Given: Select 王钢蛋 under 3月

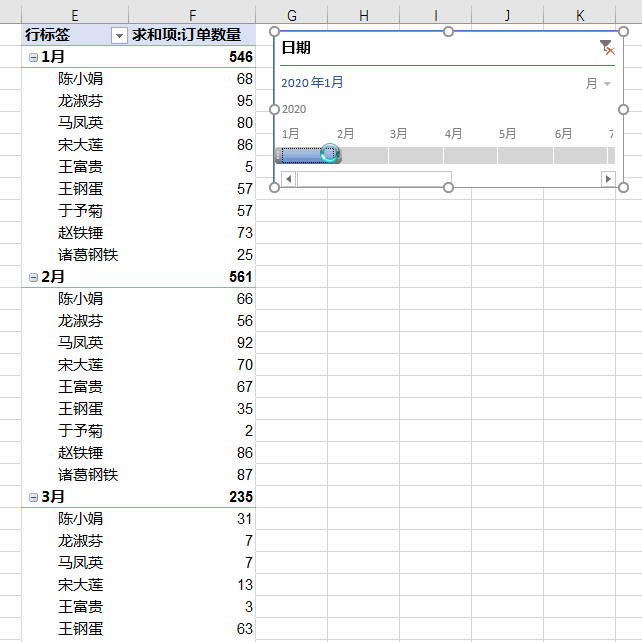Looking at the screenshot, I should coord(80,629).
